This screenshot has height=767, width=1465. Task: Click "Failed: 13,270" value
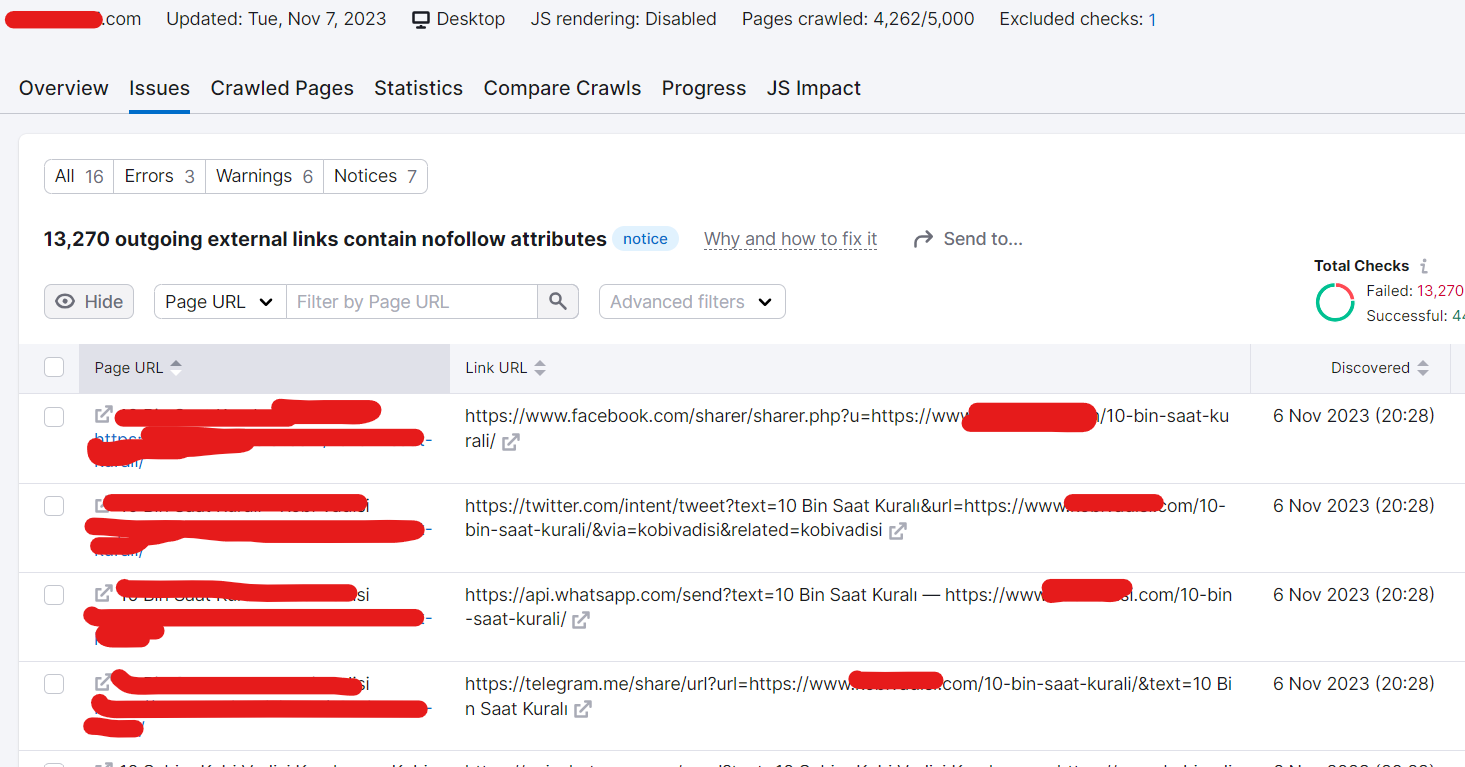1415,291
